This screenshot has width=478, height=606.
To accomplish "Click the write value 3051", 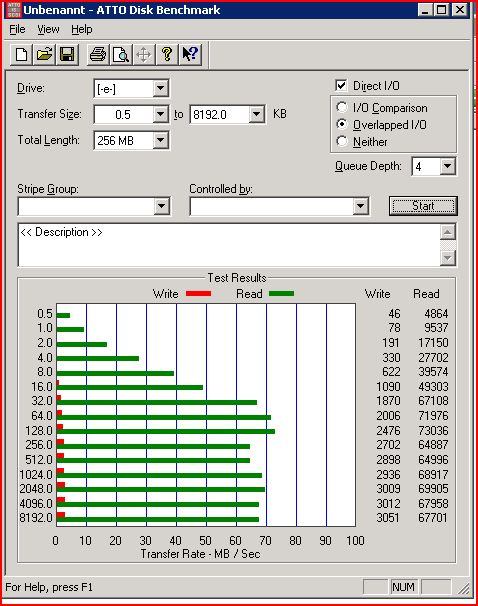I will point(388,517).
